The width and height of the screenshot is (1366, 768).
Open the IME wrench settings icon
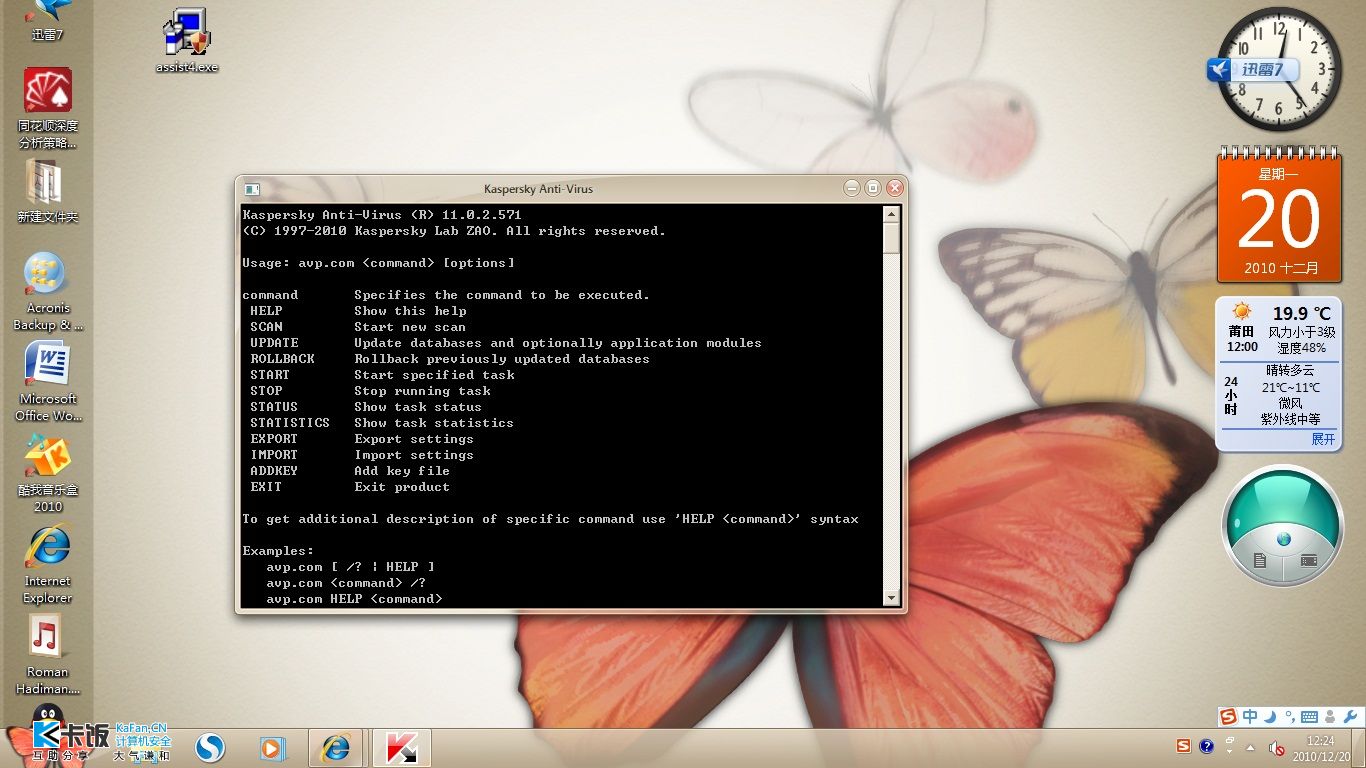coord(1350,716)
